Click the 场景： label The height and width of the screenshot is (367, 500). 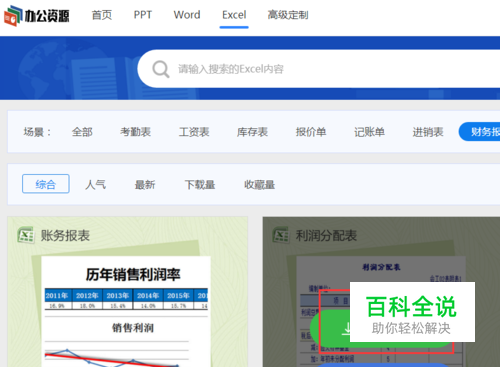click(37, 132)
